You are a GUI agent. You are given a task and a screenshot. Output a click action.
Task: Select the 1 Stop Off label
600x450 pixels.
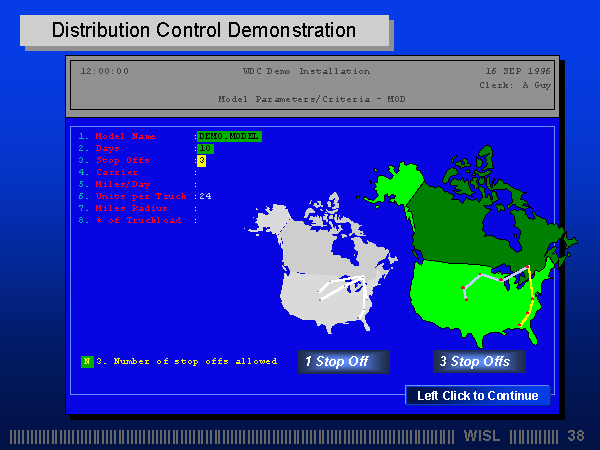[344, 362]
